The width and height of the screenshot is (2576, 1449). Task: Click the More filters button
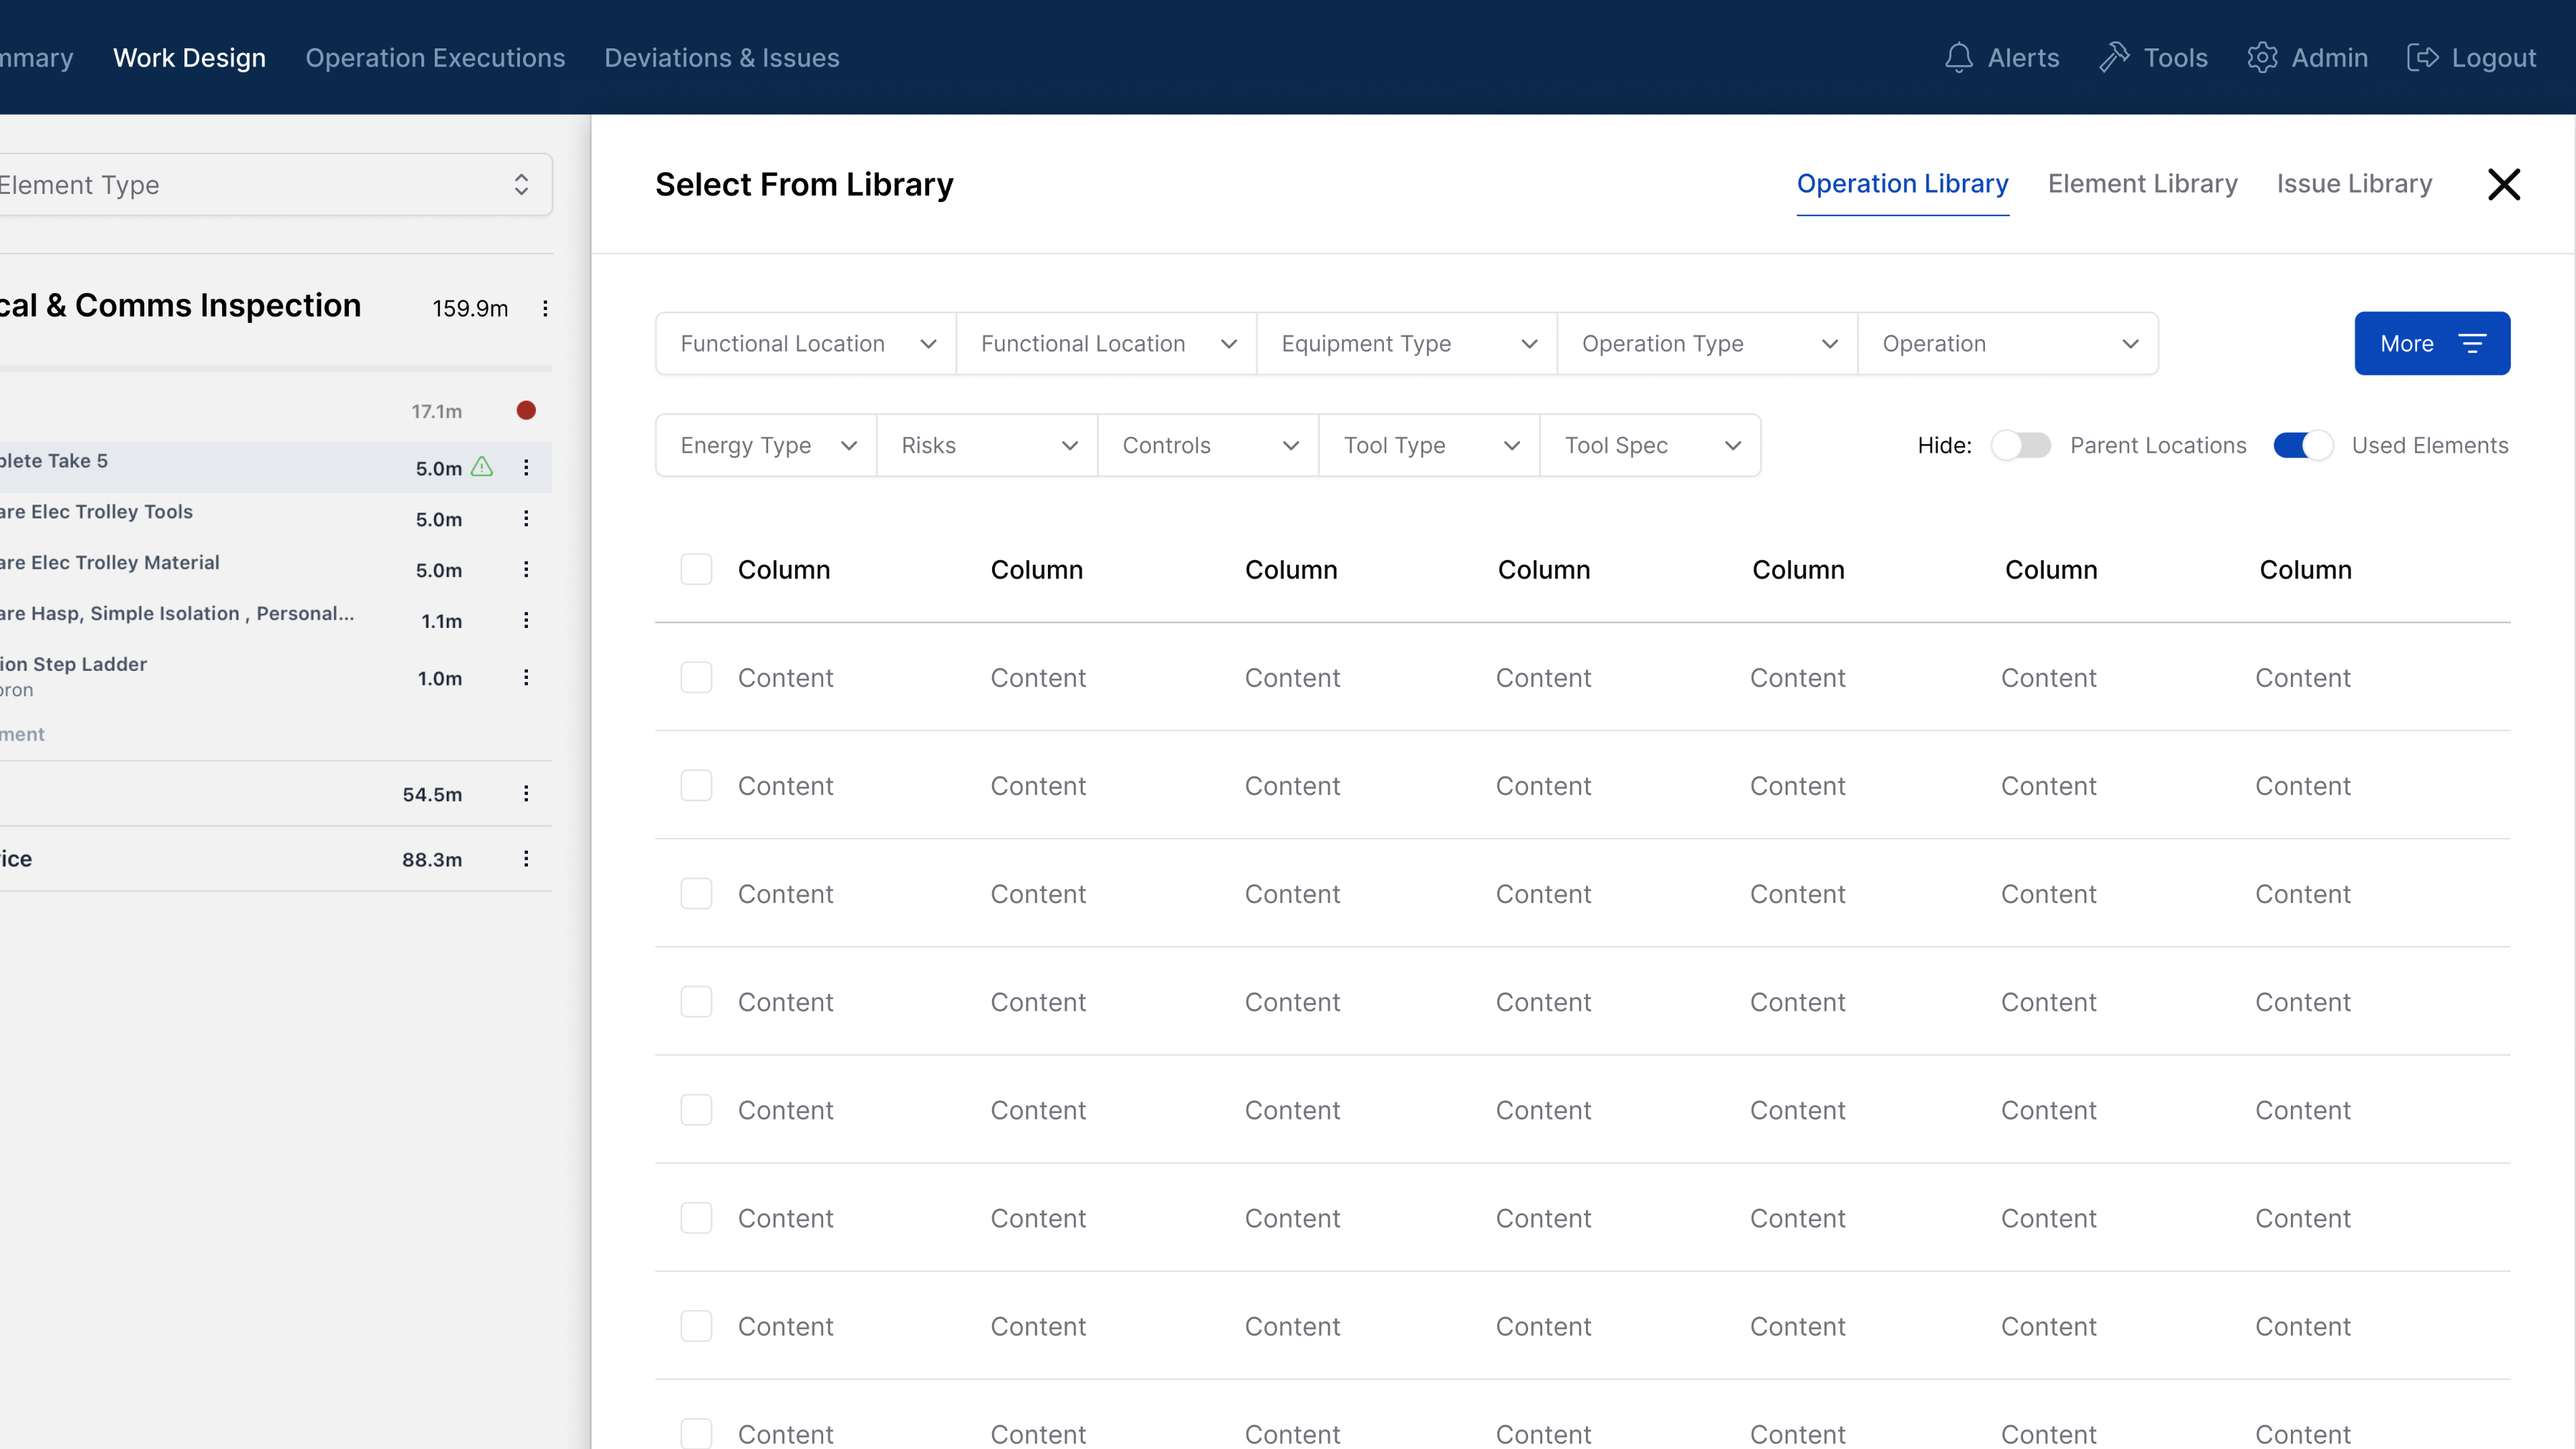click(2431, 343)
